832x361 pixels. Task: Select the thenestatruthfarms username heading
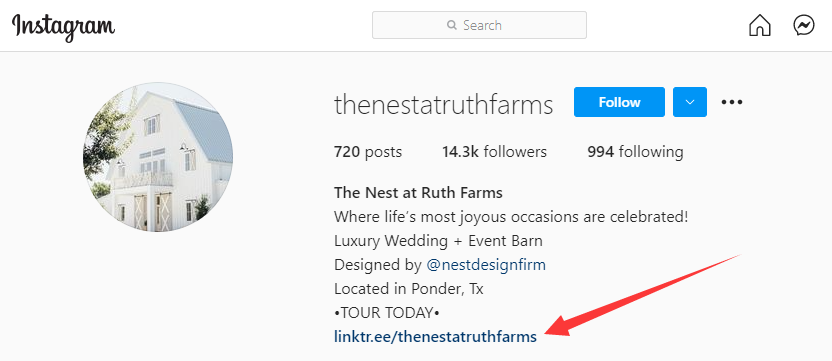tap(444, 105)
